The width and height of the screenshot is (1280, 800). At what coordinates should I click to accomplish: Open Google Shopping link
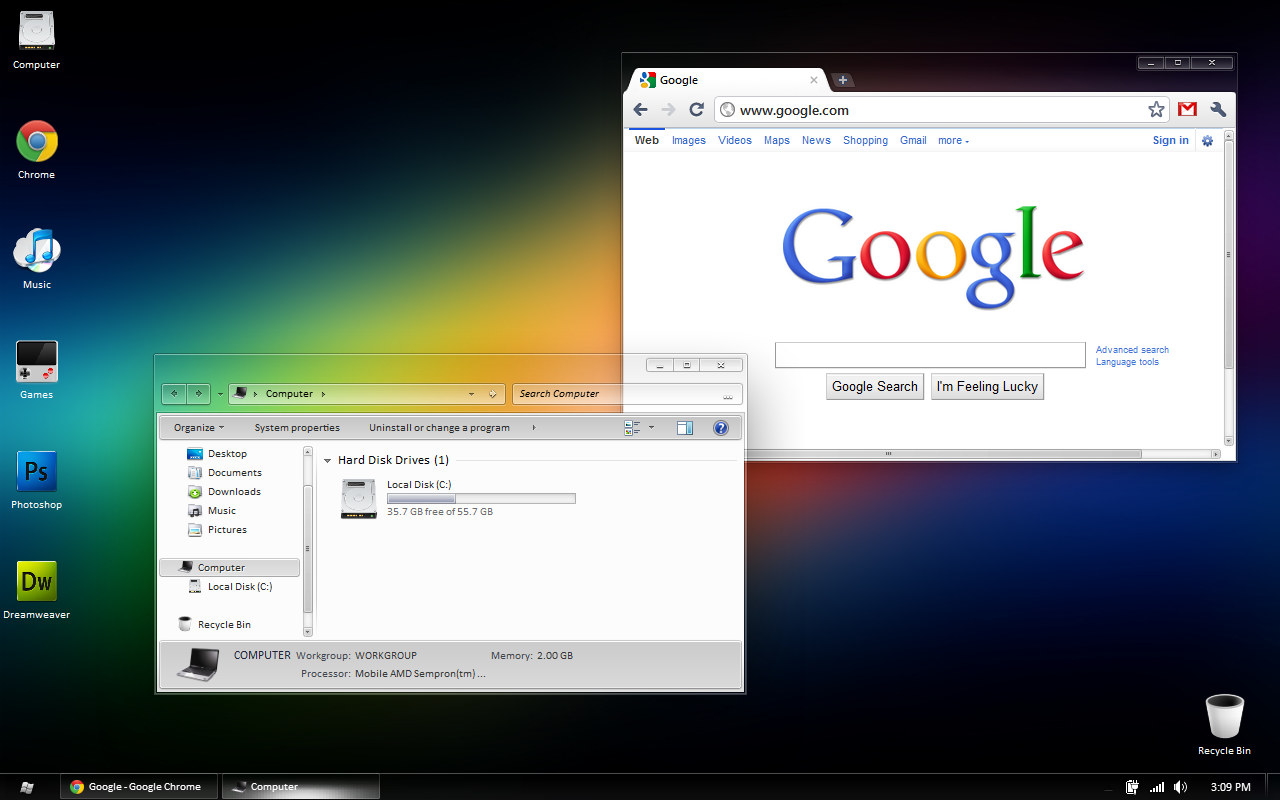865,141
